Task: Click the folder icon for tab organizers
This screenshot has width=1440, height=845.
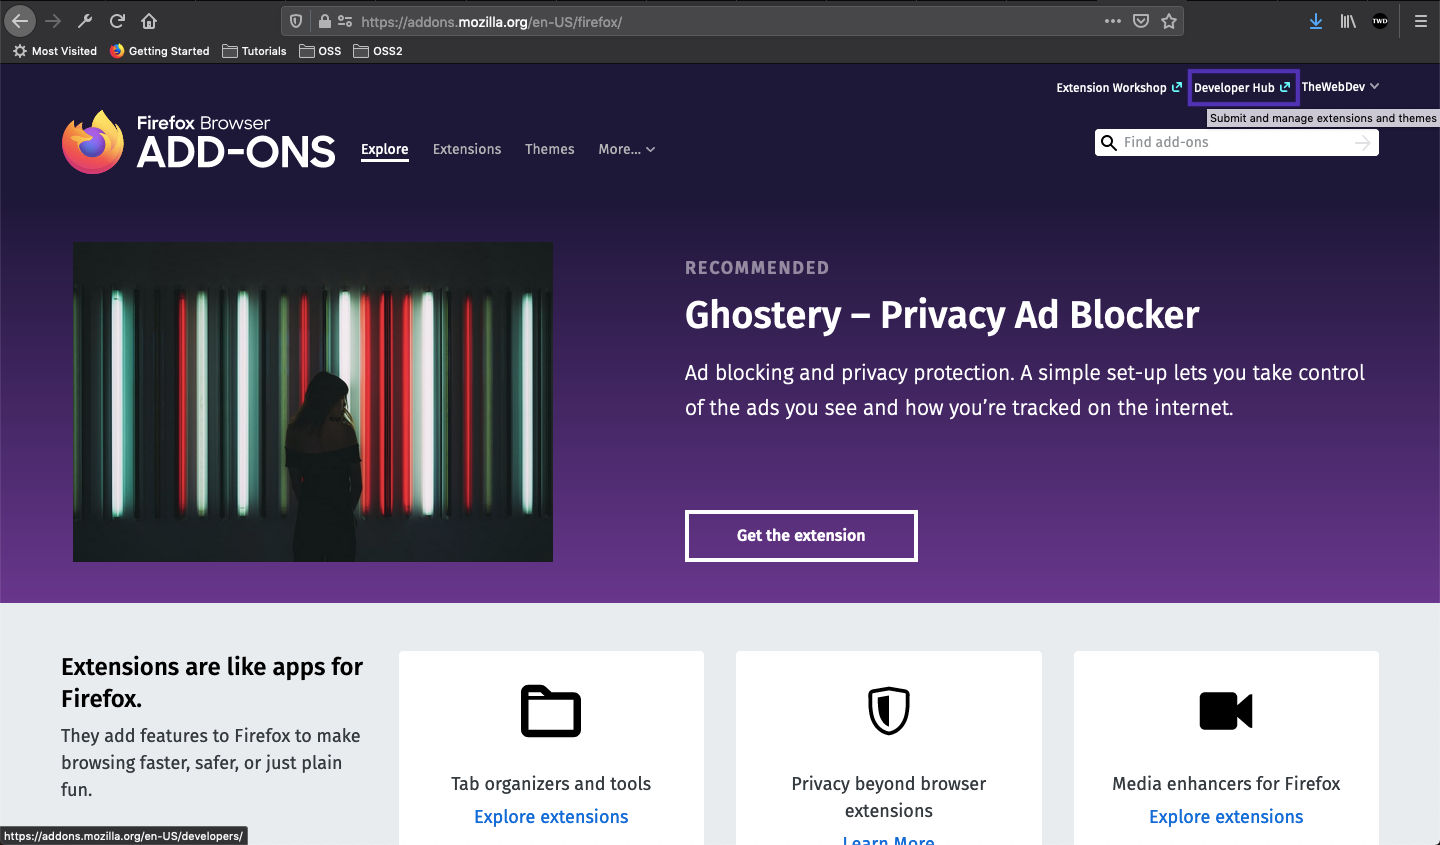Action: 551,711
